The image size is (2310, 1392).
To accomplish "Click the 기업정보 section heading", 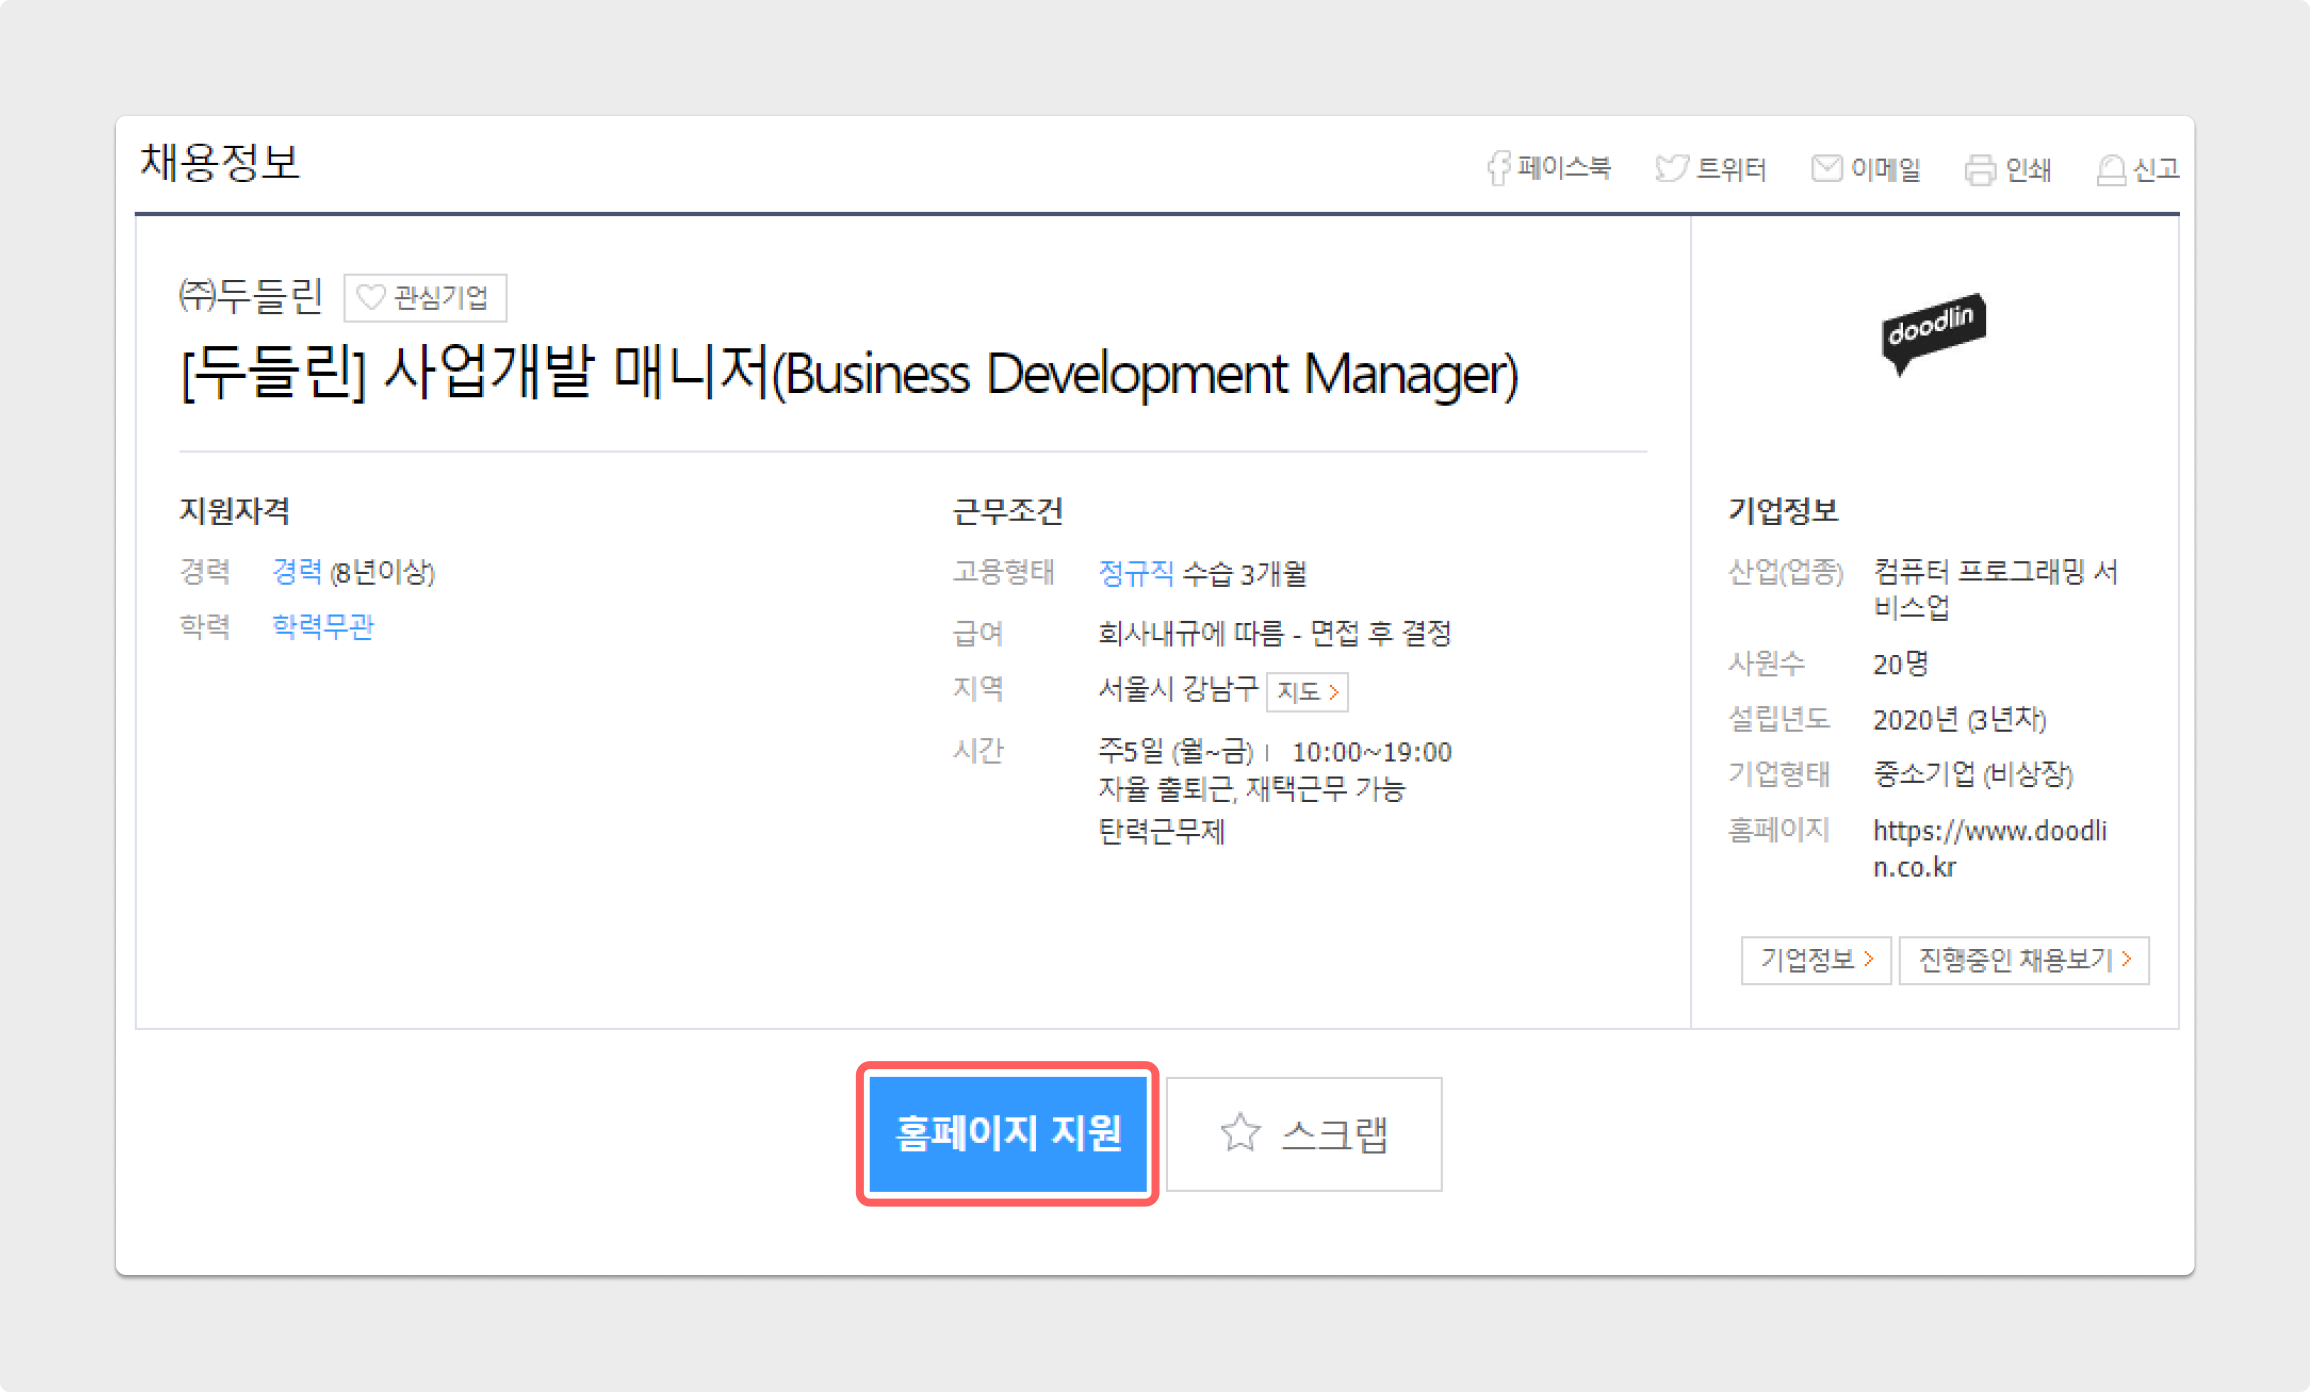I will pyautogui.click(x=1783, y=511).
